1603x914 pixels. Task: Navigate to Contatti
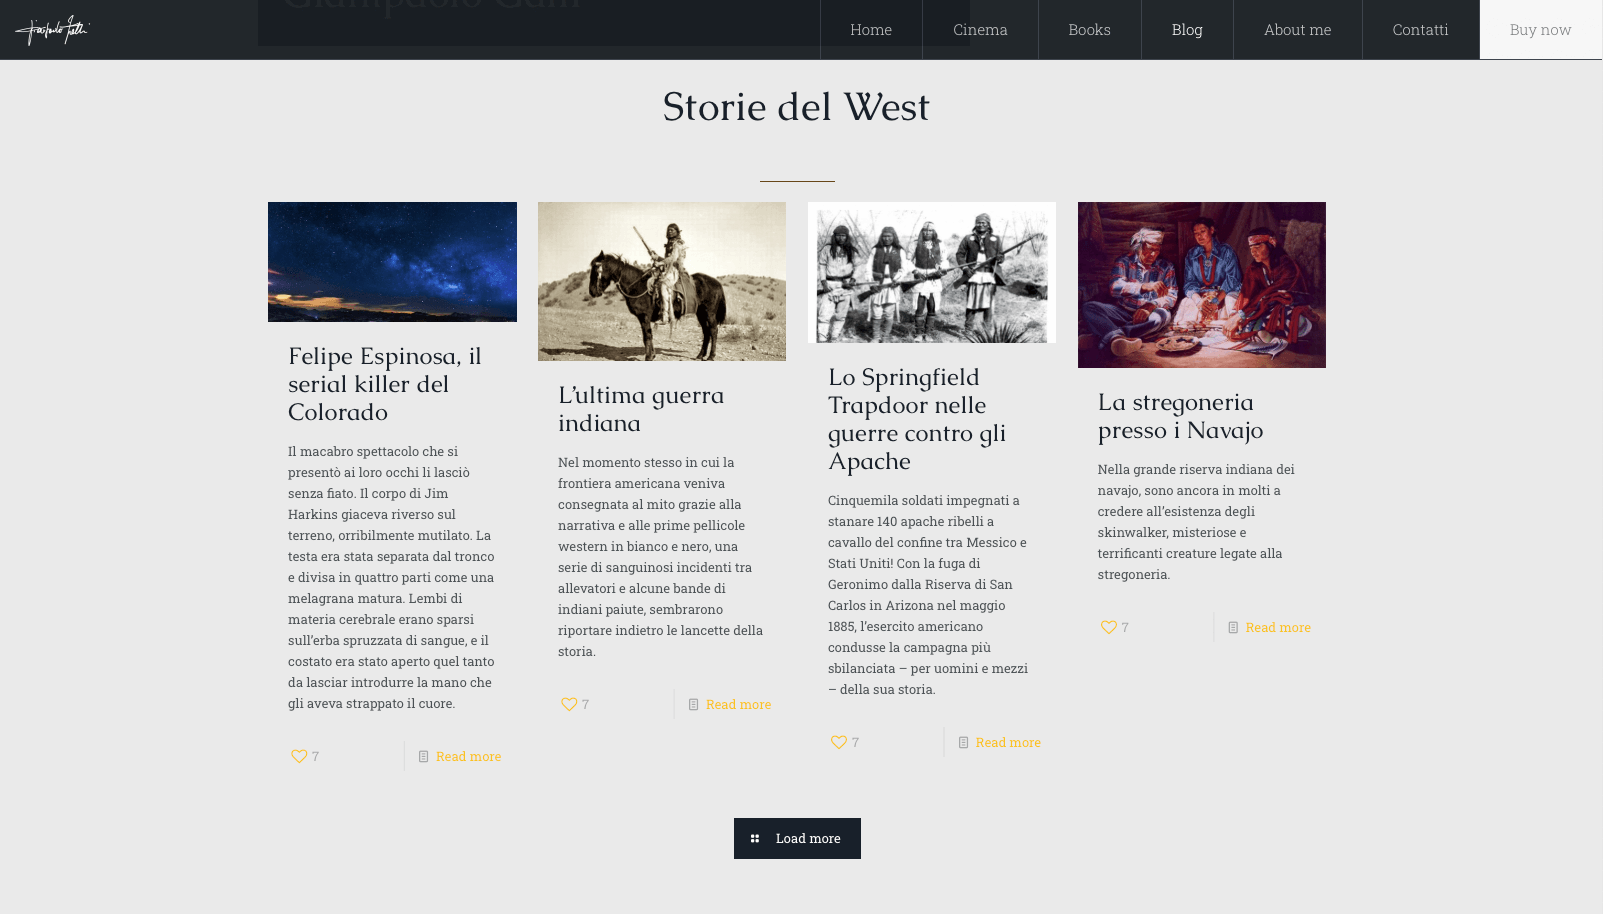(1420, 30)
